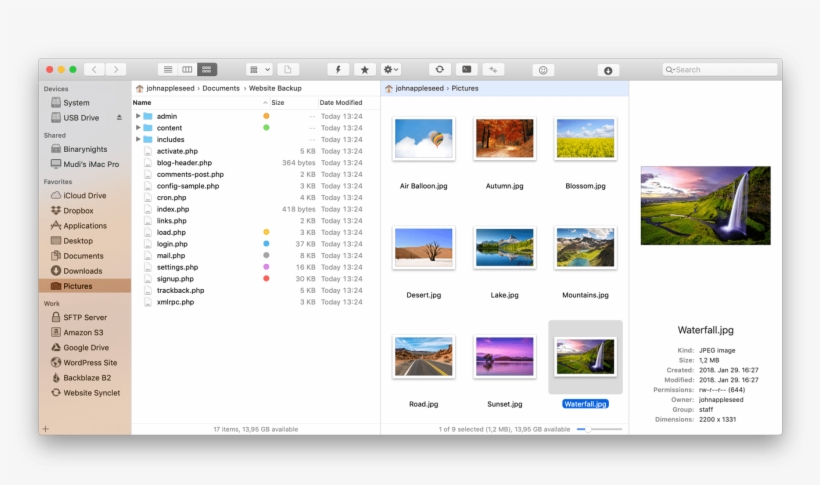The height and width of the screenshot is (485, 820).
Task: Open the gear action dropdown menu
Action: point(391,69)
